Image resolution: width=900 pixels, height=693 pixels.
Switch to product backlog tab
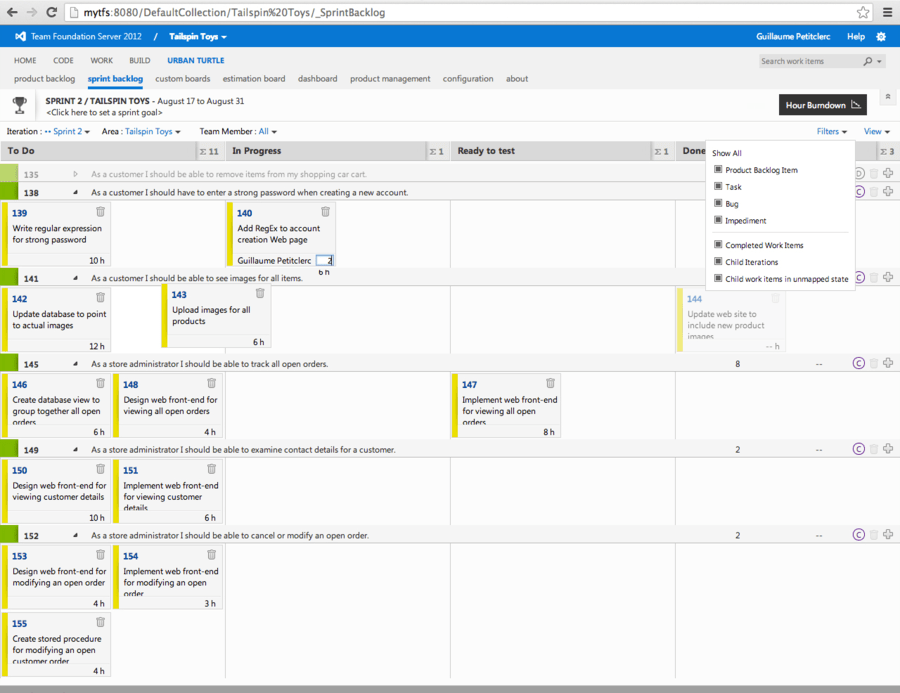(x=45, y=79)
